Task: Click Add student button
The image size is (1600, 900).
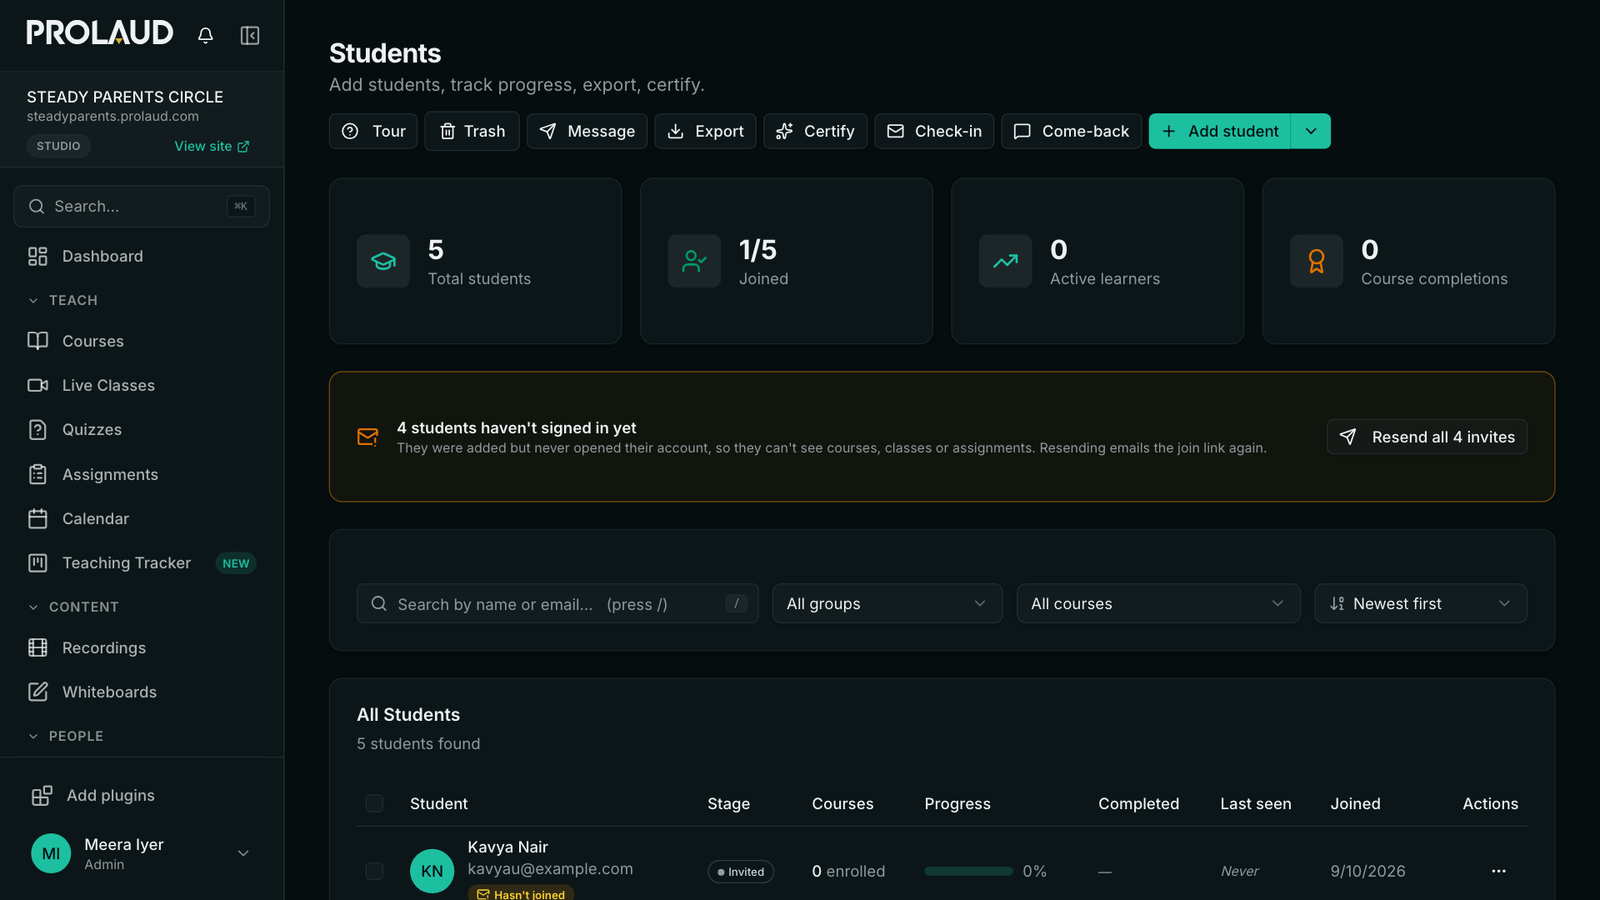Action: point(1220,131)
